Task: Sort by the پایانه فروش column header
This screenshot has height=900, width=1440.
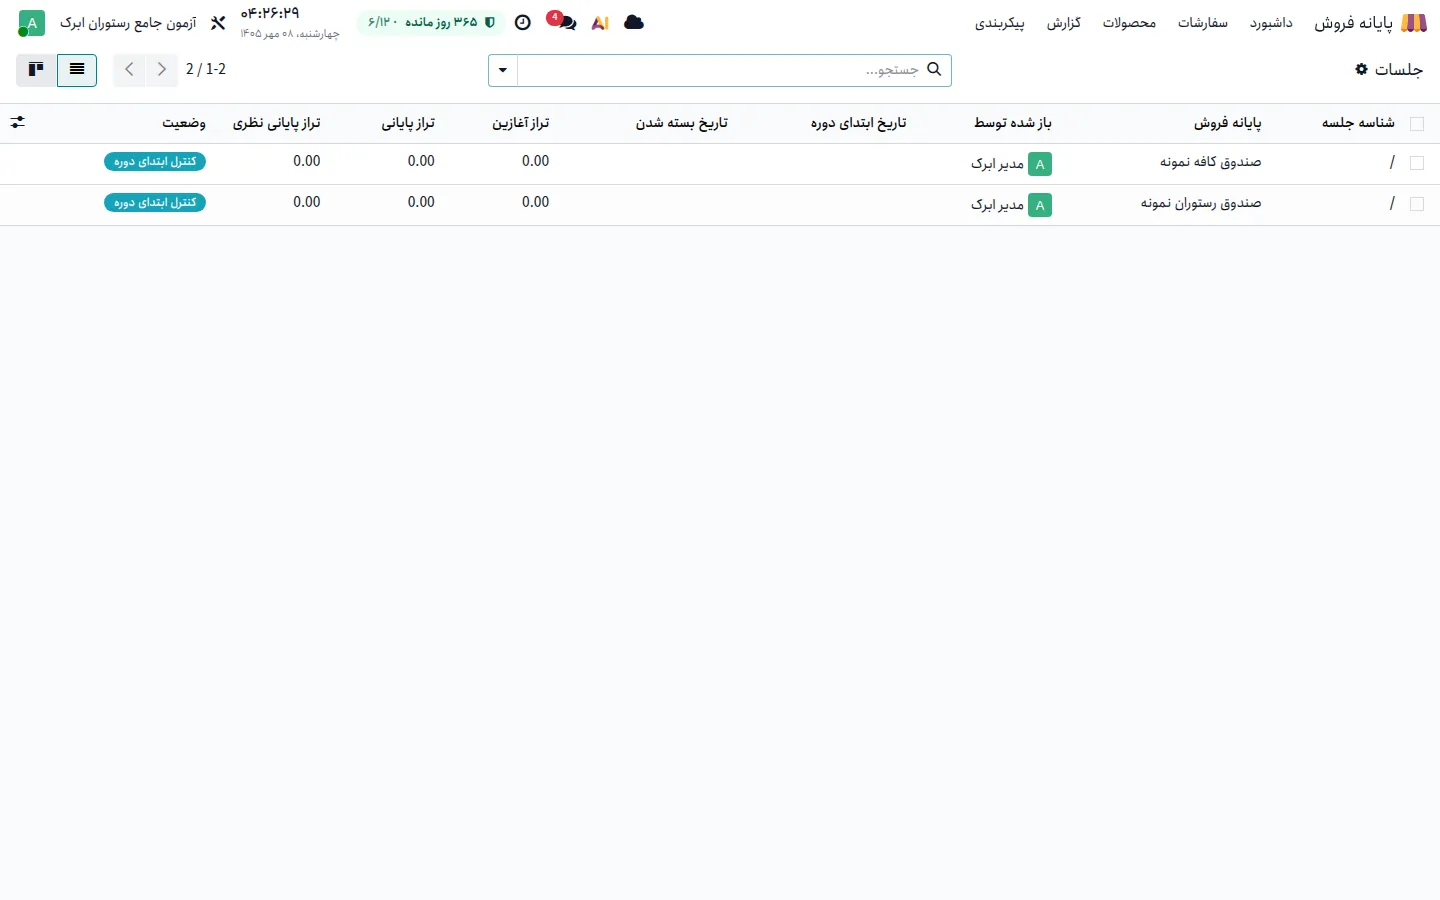Action: (1227, 123)
